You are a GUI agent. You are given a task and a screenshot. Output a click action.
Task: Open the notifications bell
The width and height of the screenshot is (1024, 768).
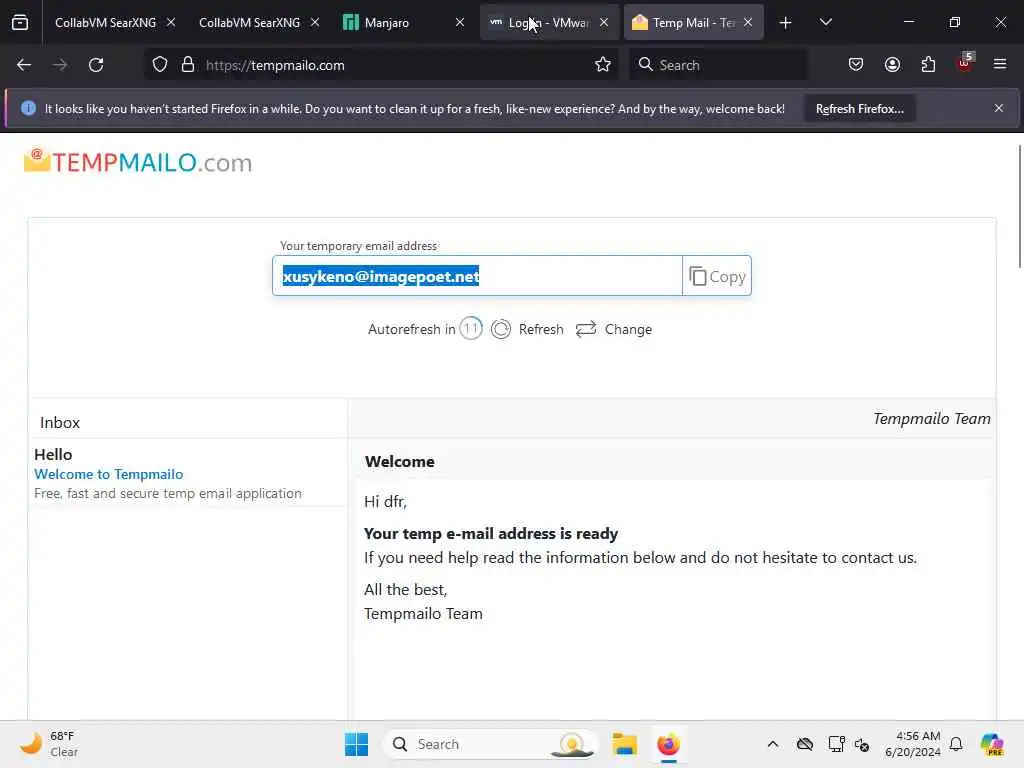pyautogui.click(x=956, y=744)
